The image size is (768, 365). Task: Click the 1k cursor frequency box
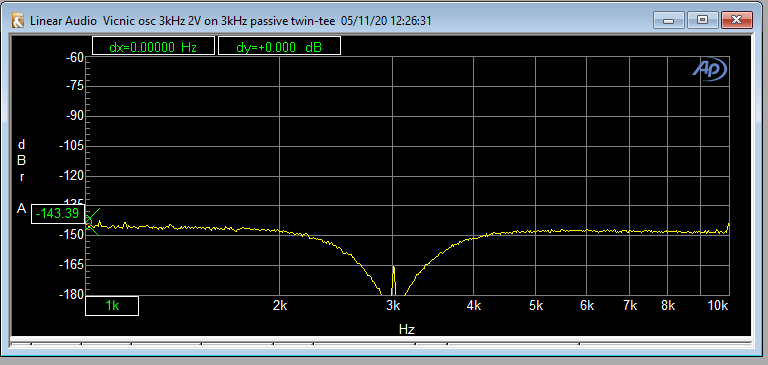pyautogui.click(x=112, y=306)
